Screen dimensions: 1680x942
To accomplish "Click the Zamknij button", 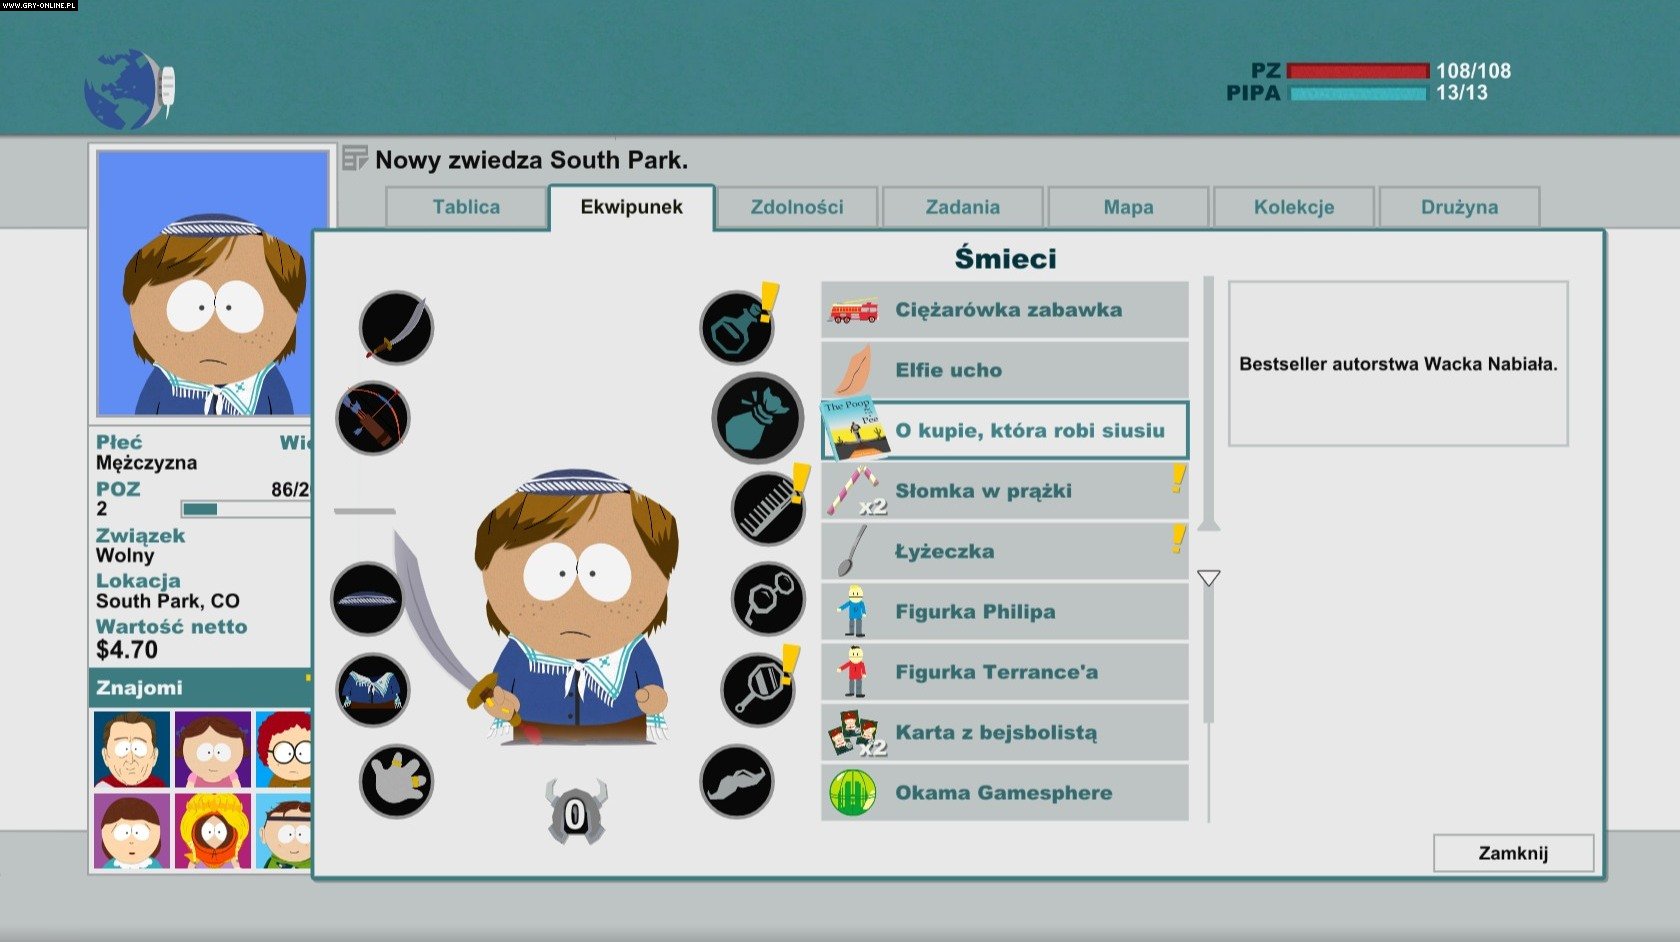I will (x=1513, y=853).
